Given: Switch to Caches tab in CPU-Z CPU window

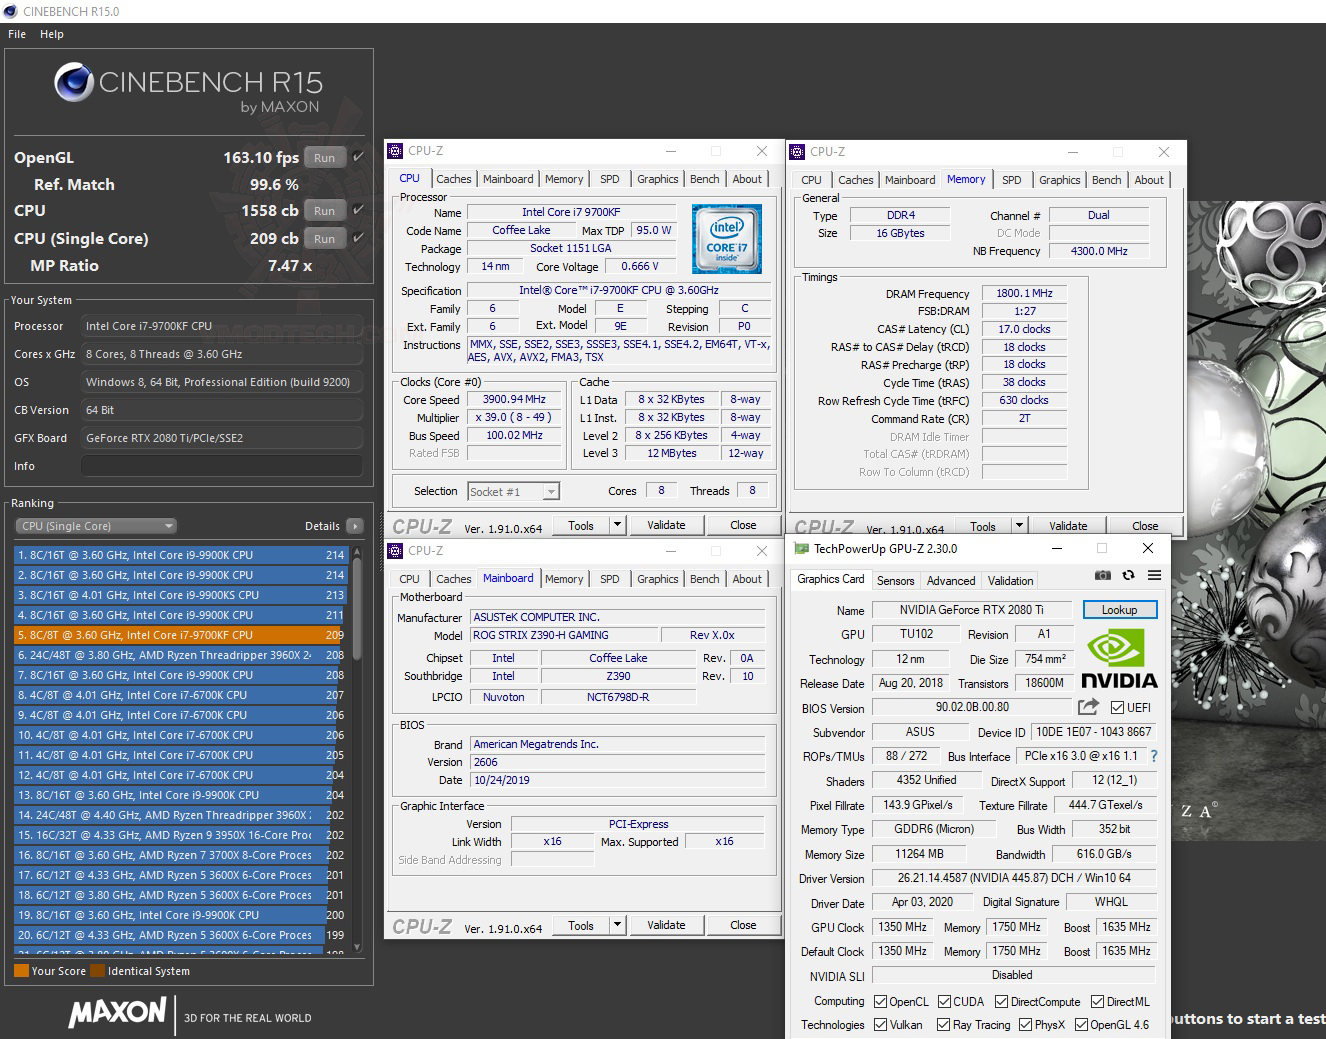Looking at the screenshot, I should [x=453, y=179].
